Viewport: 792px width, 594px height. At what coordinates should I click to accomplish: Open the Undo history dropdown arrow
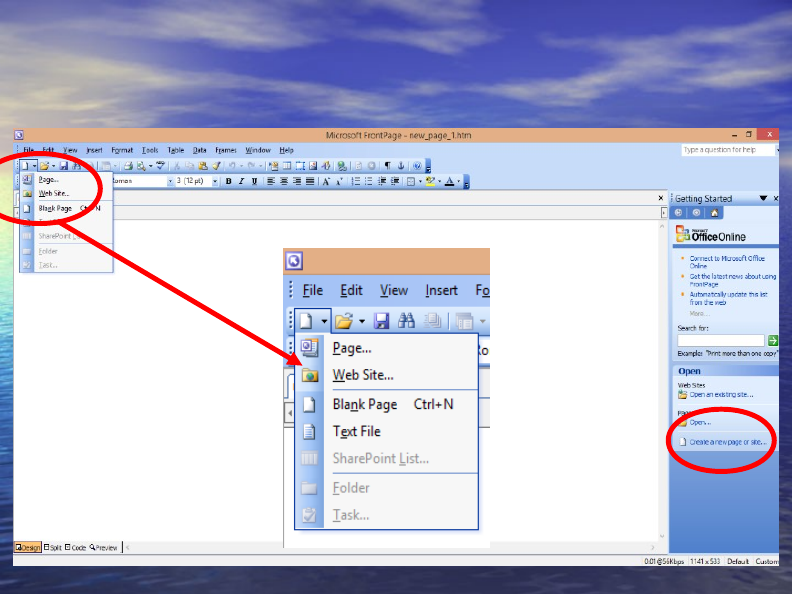241,166
